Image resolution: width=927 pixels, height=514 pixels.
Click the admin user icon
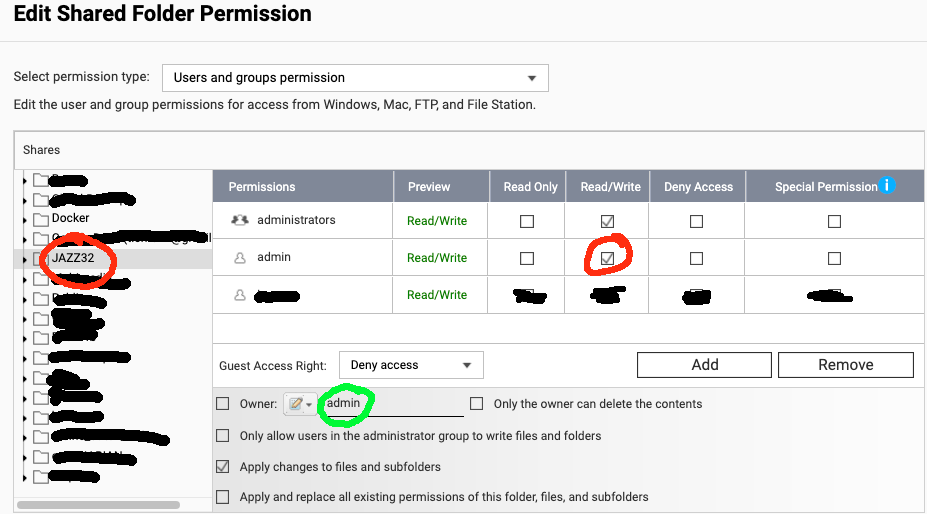click(x=239, y=258)
